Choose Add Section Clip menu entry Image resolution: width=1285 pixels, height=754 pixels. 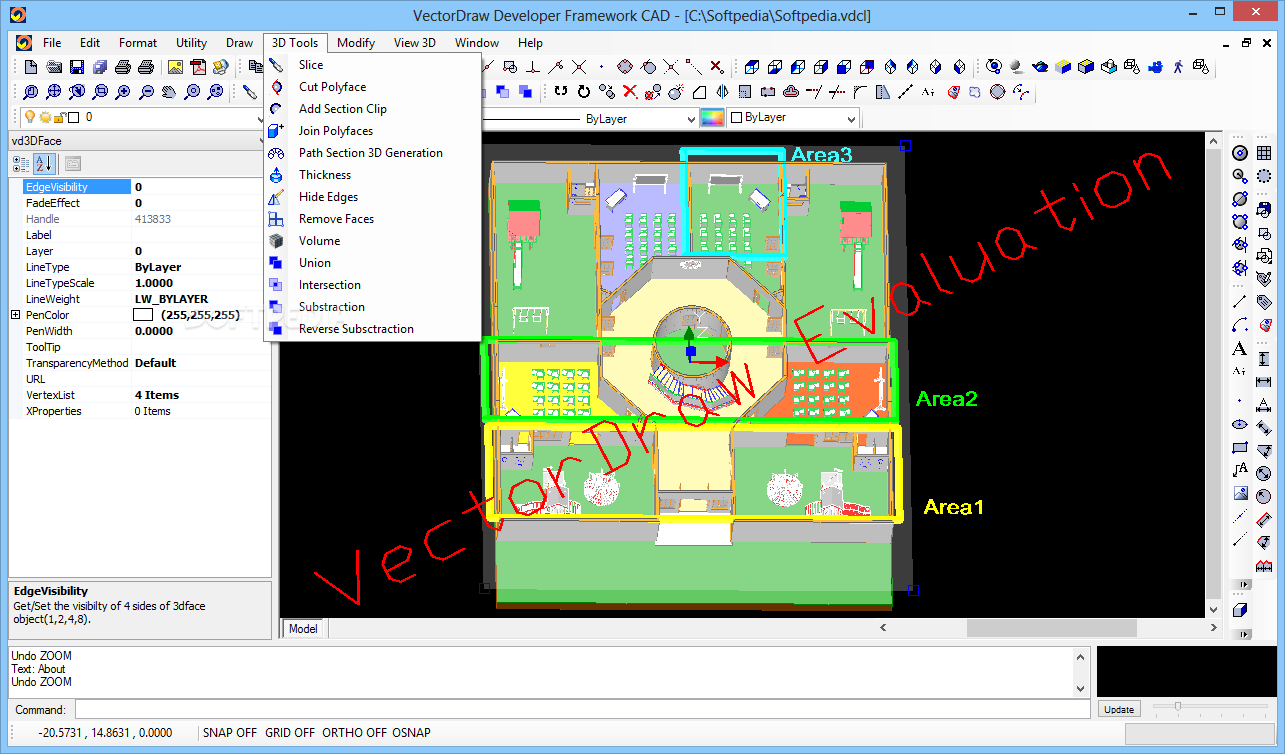[x=343, y=109]
